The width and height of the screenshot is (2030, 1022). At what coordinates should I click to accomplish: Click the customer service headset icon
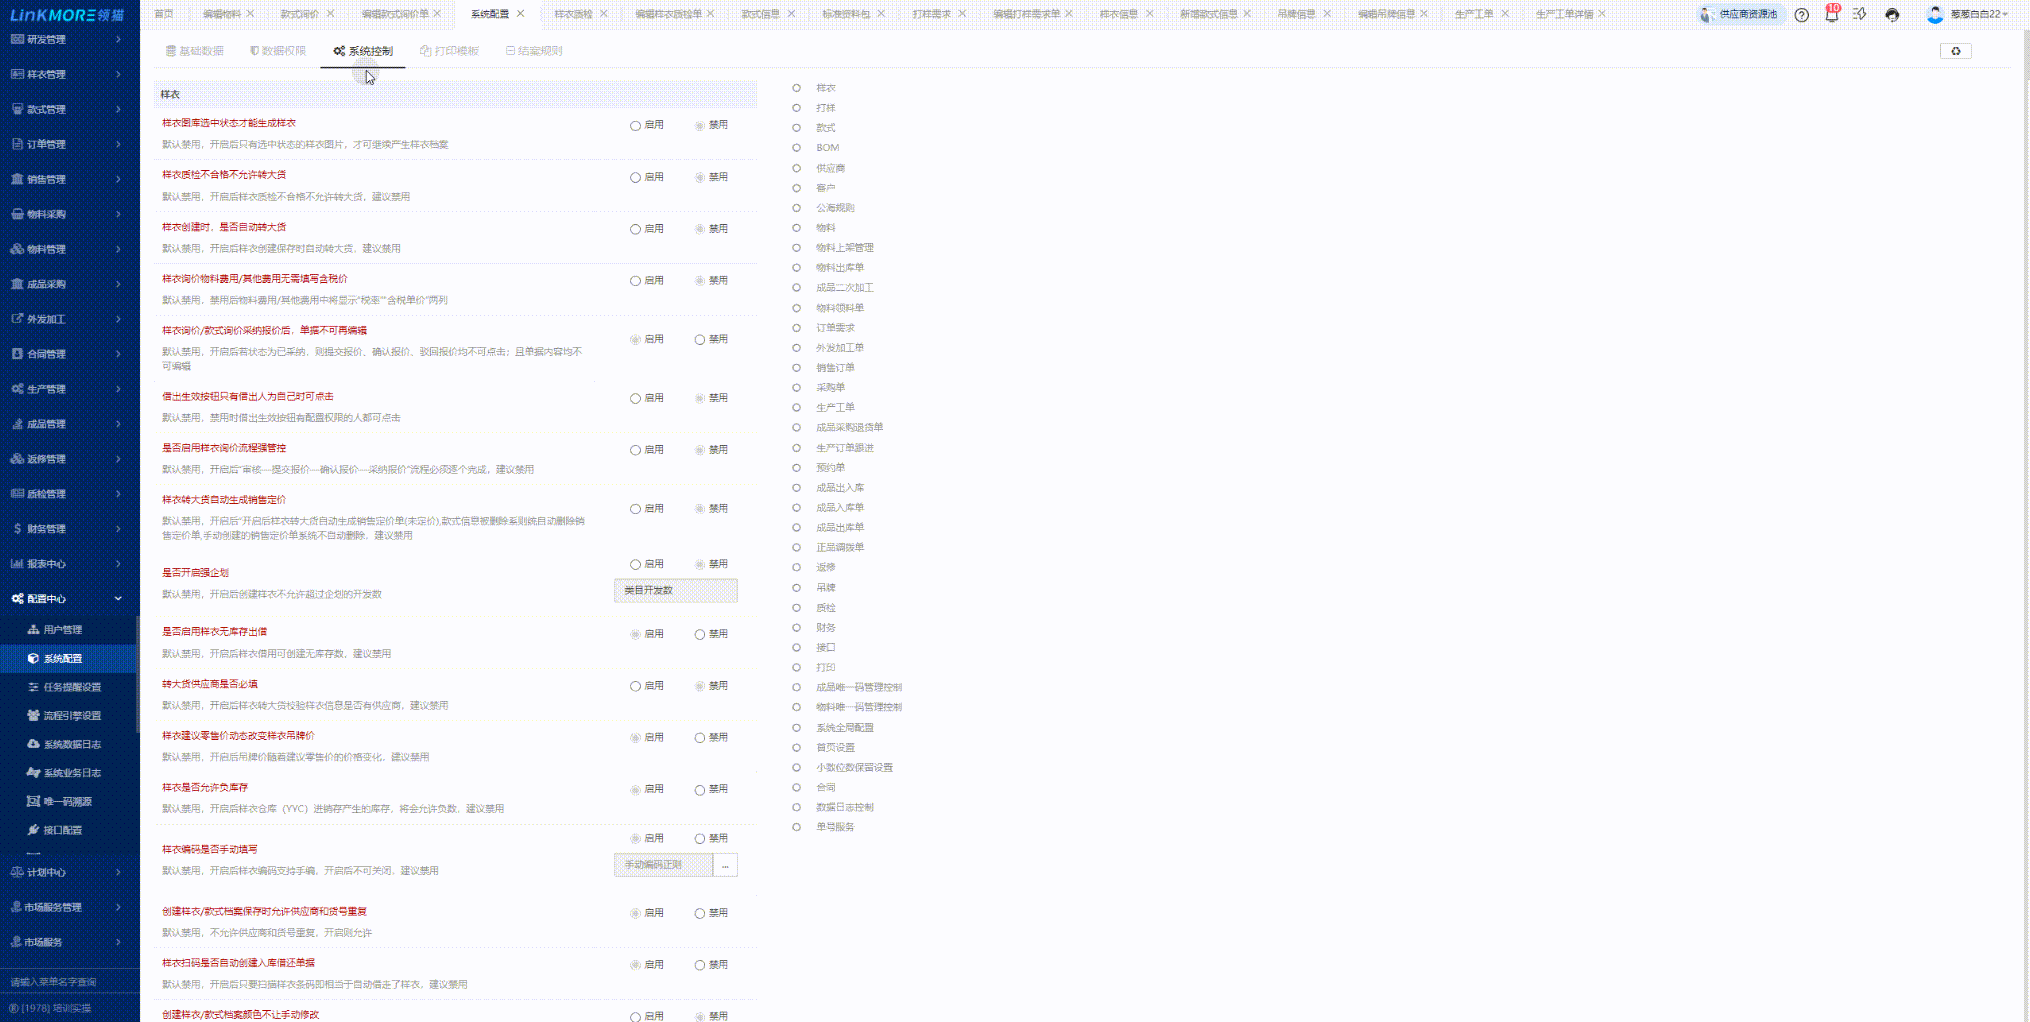click(1892, 15)
